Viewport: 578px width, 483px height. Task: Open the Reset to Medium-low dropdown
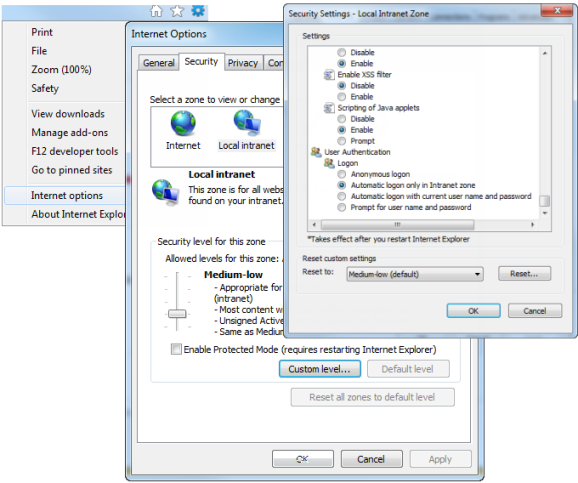click(x=415, y=274)
